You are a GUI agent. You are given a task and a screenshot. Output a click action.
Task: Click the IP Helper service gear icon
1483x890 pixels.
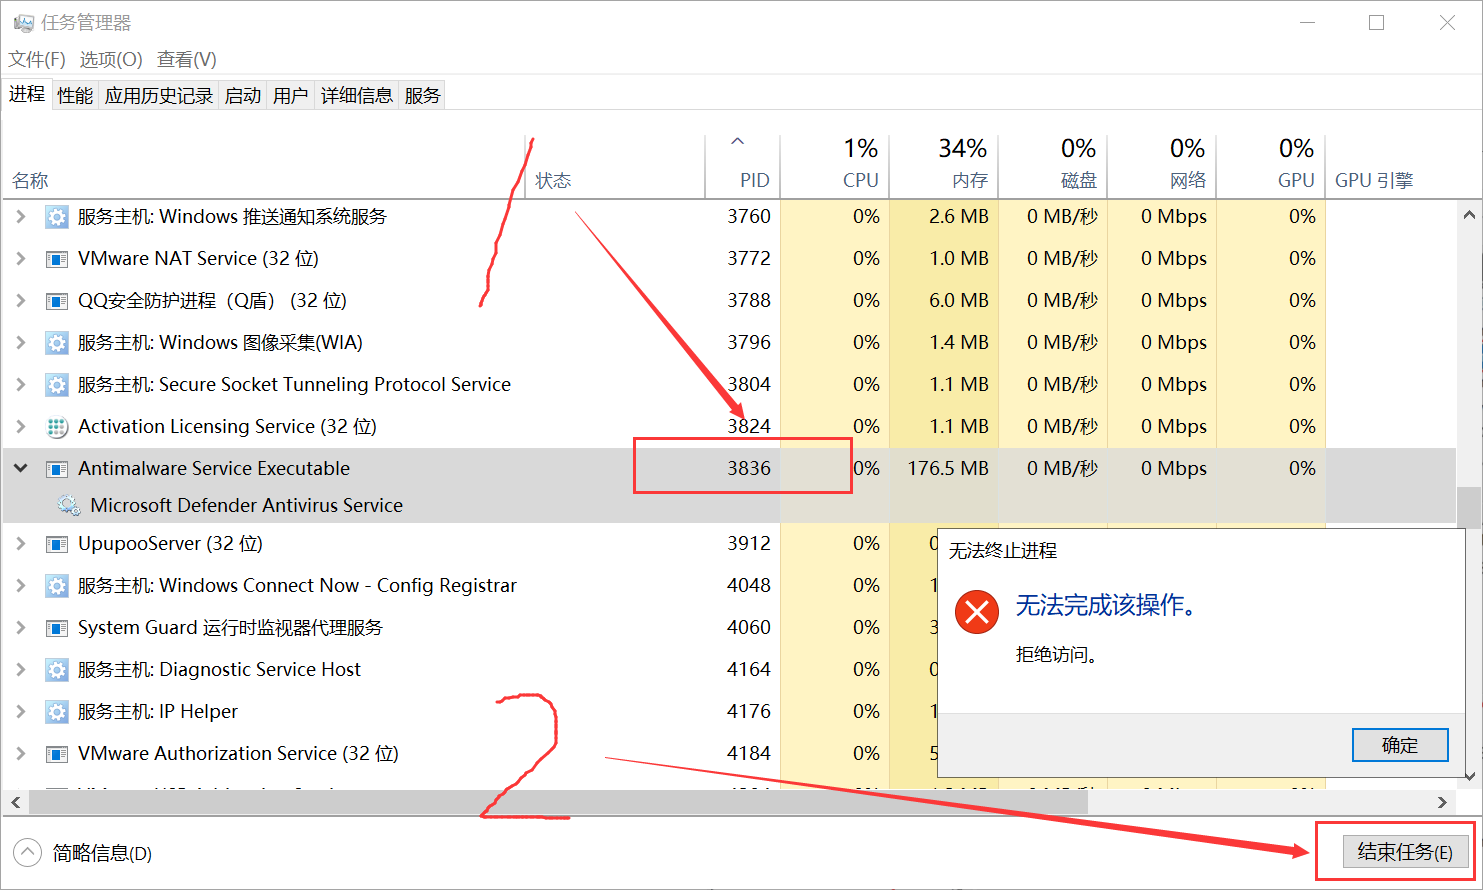point(57,712)
